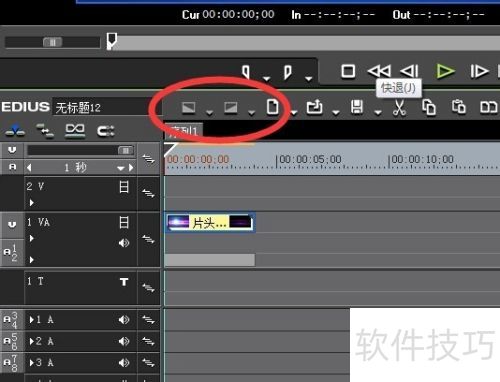Toggle audio channel patch A on ruler header

pos(12,167)
